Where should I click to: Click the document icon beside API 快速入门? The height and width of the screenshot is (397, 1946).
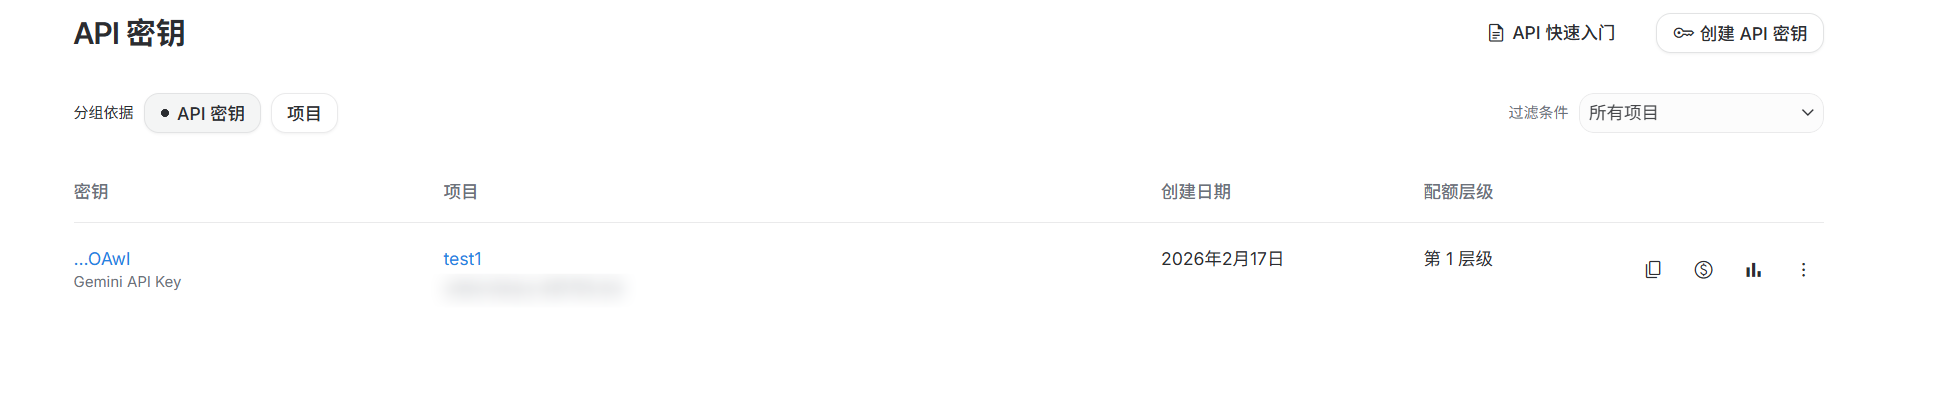[x=1496, y=33]
